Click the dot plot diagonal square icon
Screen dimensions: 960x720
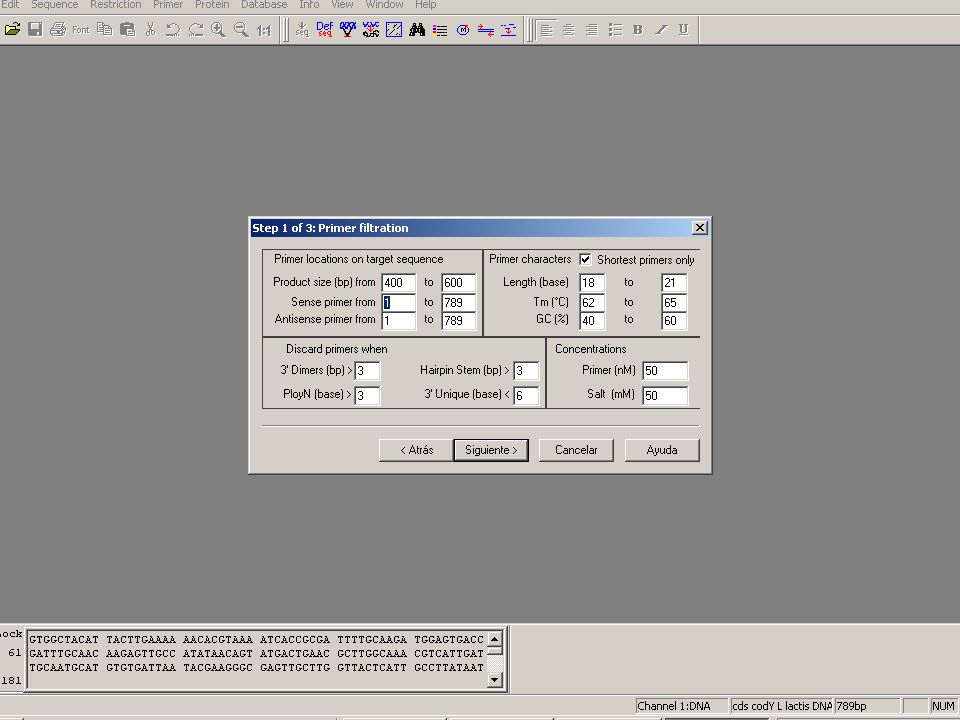point(394,29)
